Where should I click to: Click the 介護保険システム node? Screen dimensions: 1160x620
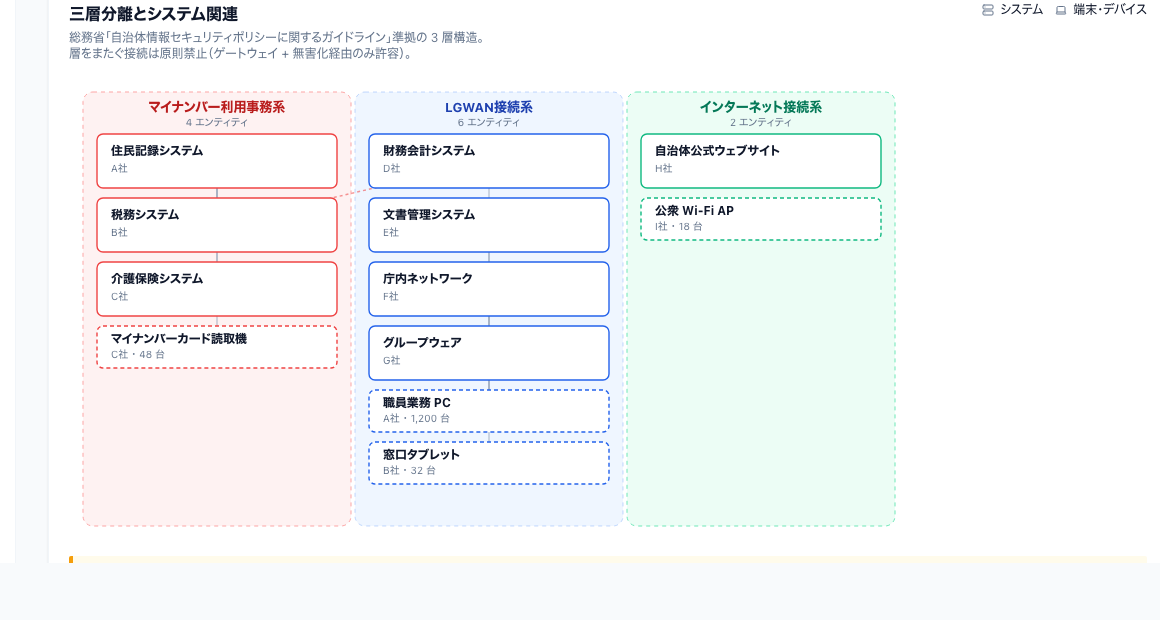217,288
